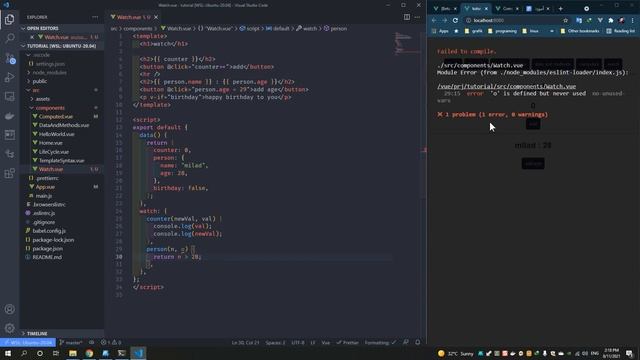Open Chrome's three-dot menu

click(632, 20)
